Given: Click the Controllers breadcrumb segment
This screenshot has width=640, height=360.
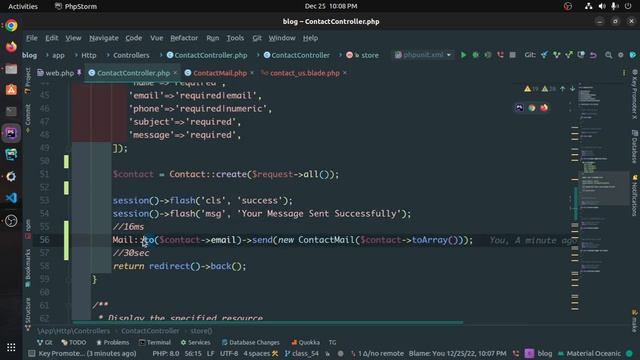Looking at the screenshot, I should [131, 55].
